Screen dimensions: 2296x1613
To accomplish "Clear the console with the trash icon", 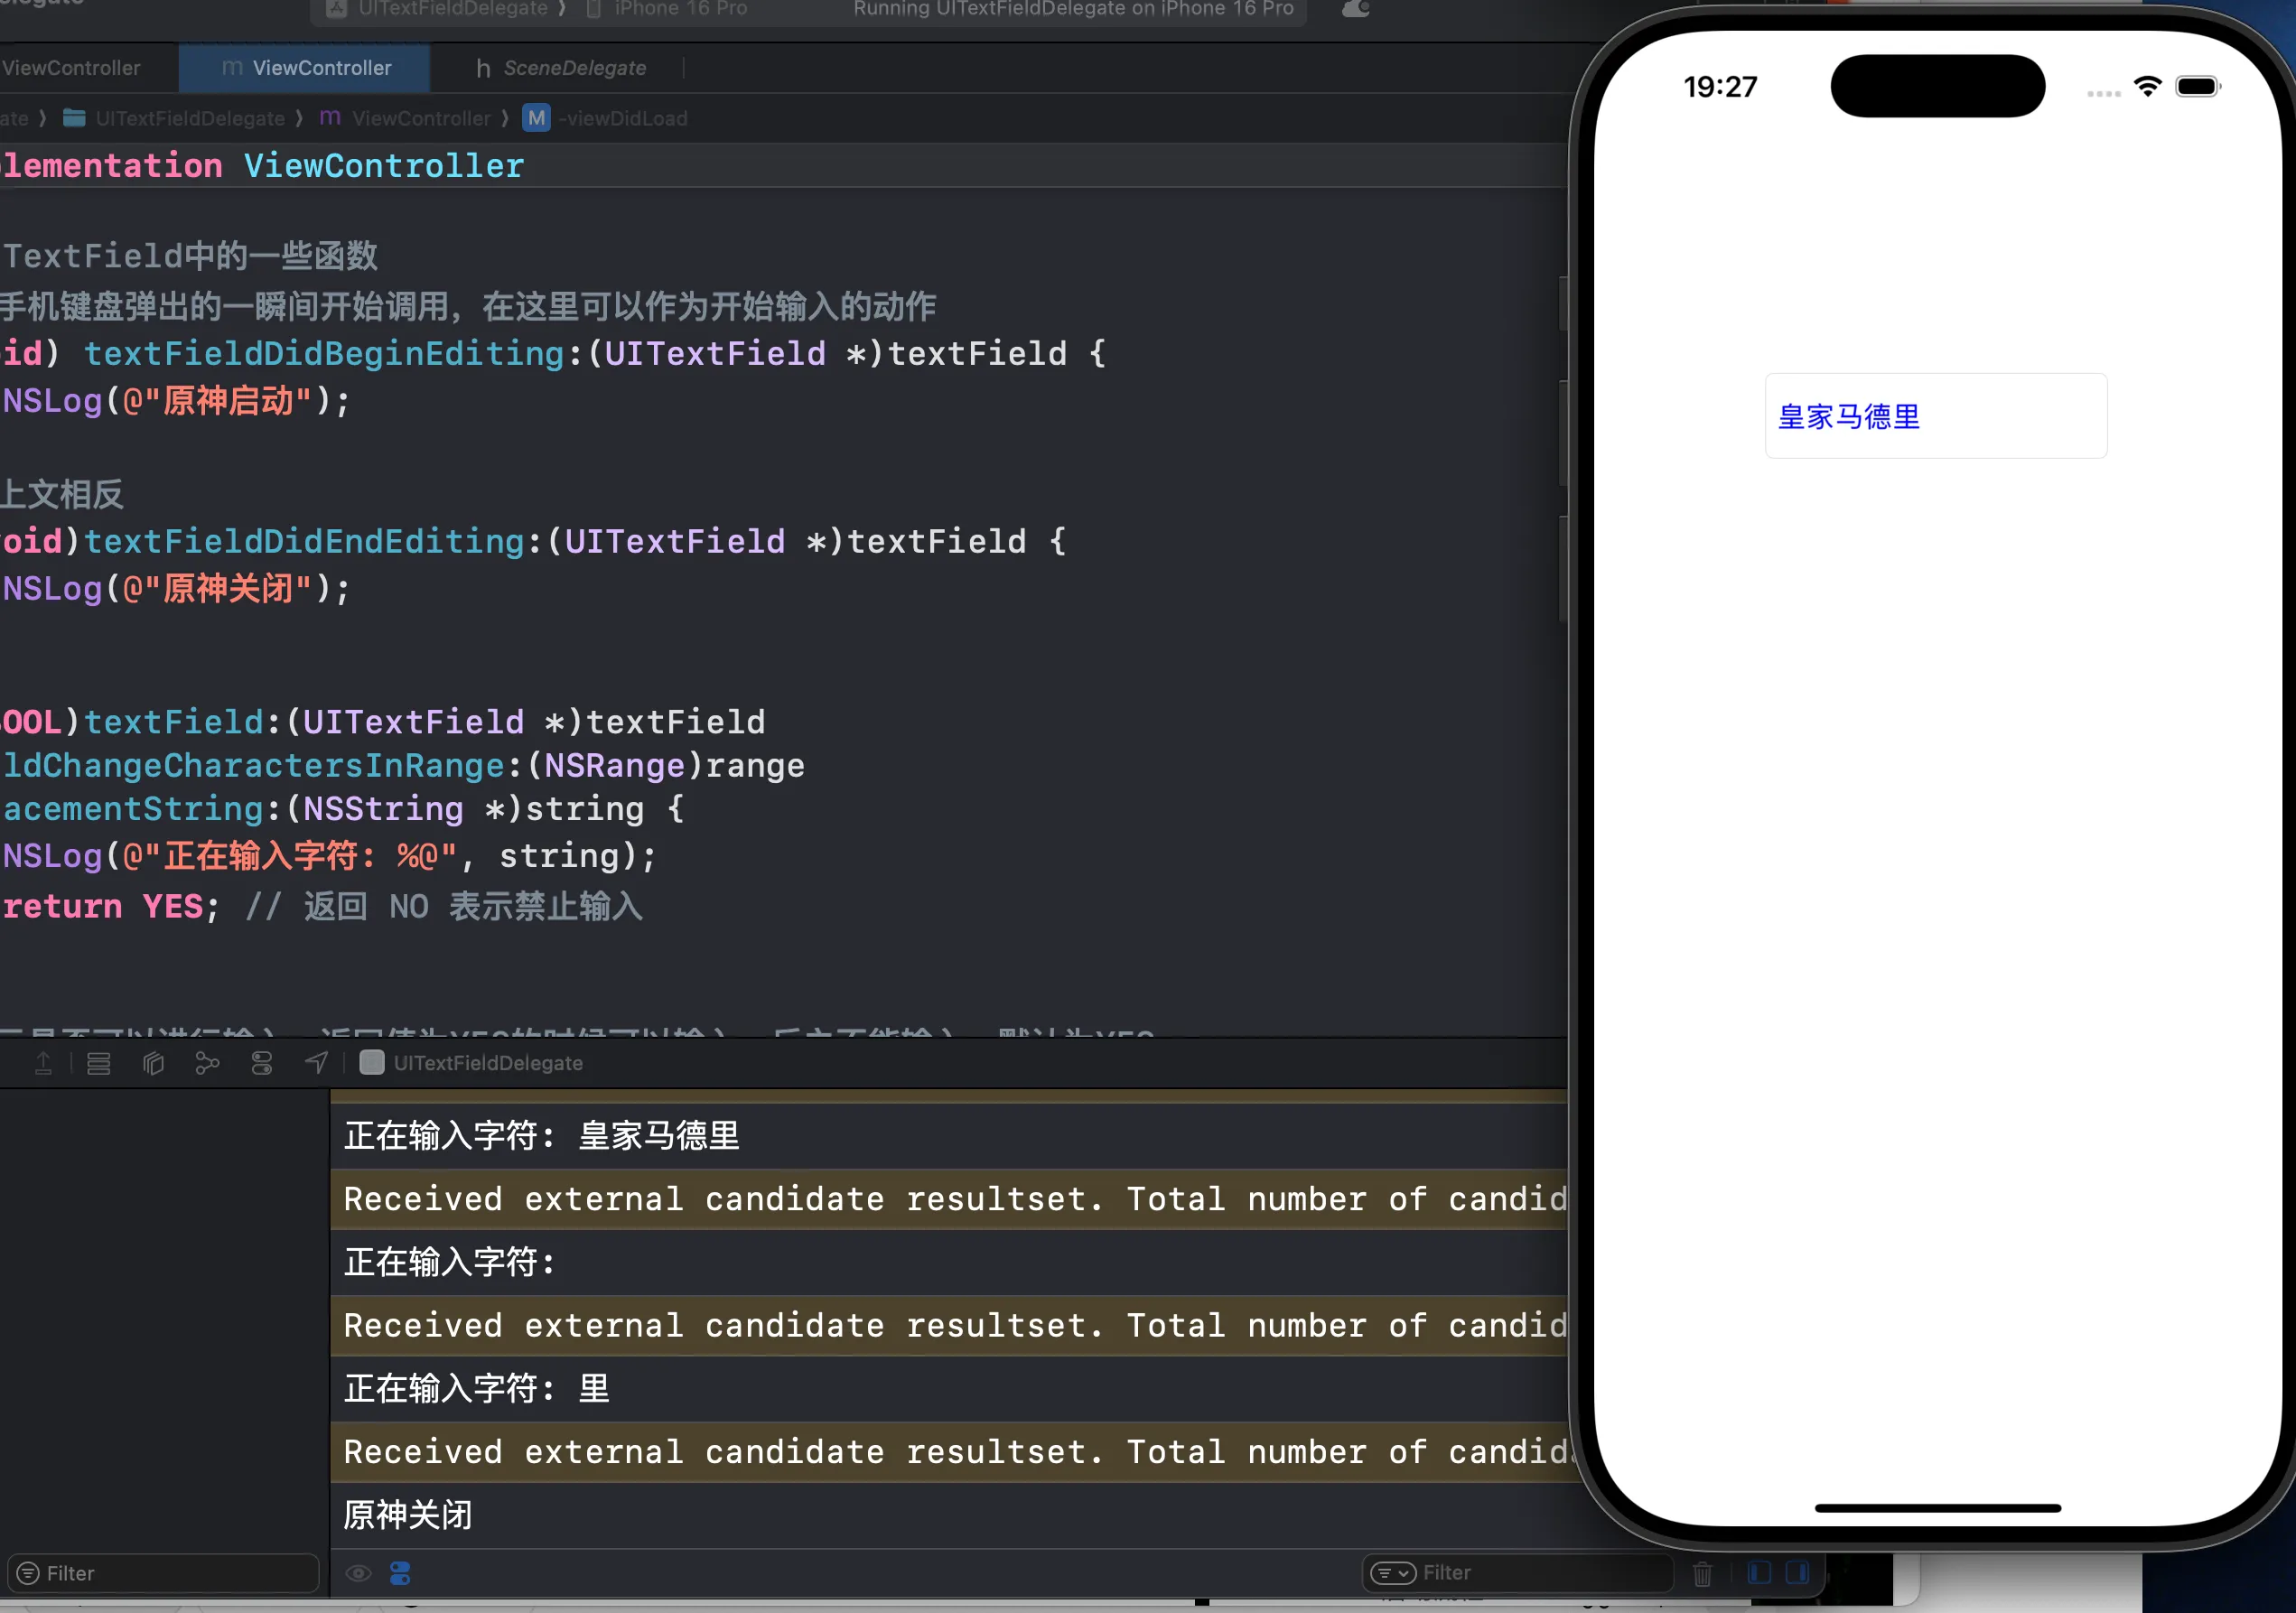I will 1702,1573.
